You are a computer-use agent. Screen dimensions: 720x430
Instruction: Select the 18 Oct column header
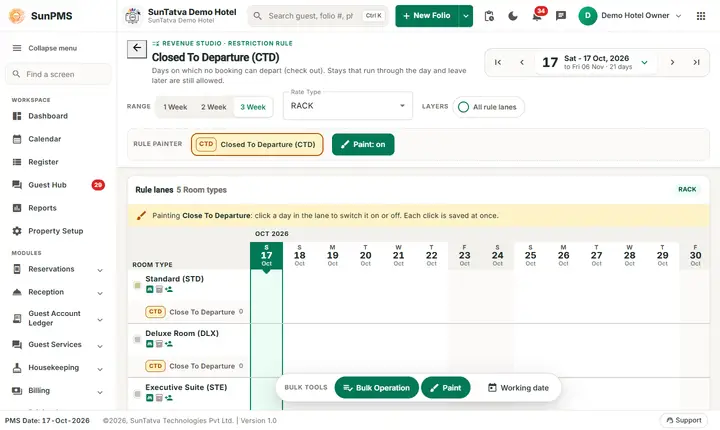point(299,256)
